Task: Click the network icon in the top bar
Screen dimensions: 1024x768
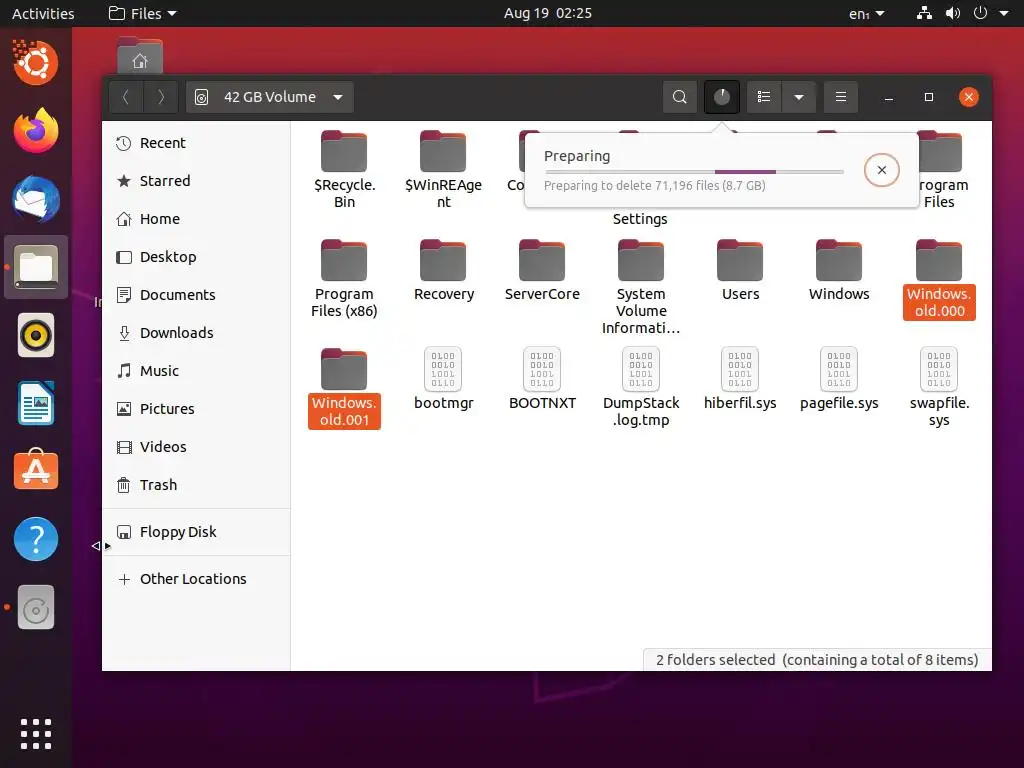Action: pos(924,13)
